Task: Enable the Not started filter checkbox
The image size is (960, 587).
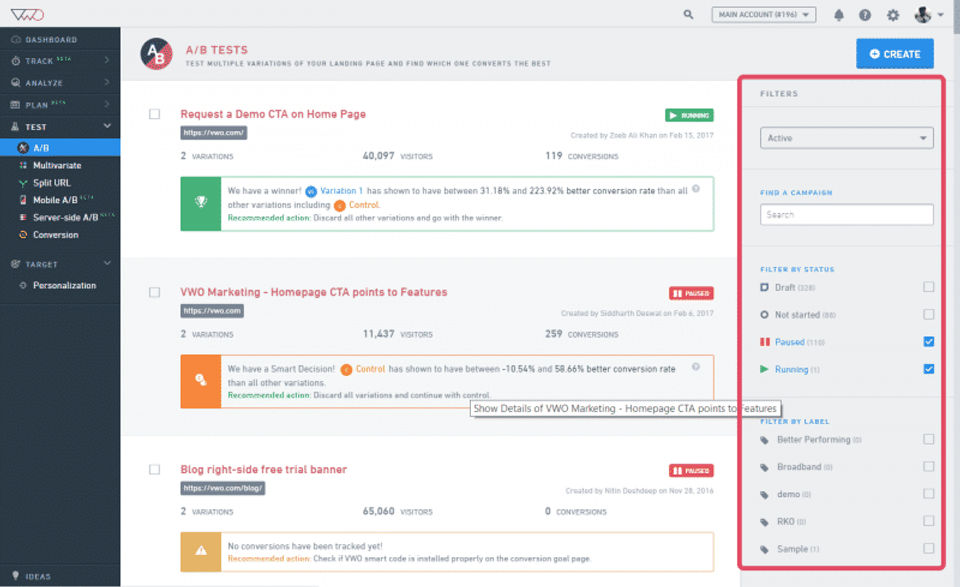Action: click(x=929, y=315)
